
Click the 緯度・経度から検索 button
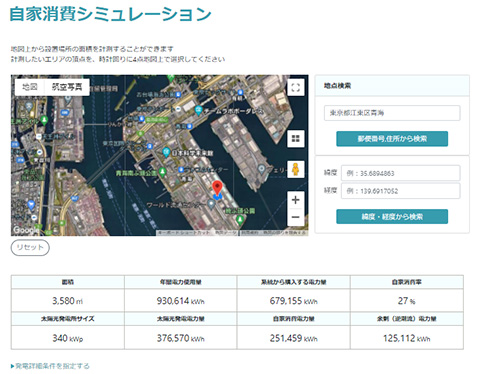click(x=392, y=217)
